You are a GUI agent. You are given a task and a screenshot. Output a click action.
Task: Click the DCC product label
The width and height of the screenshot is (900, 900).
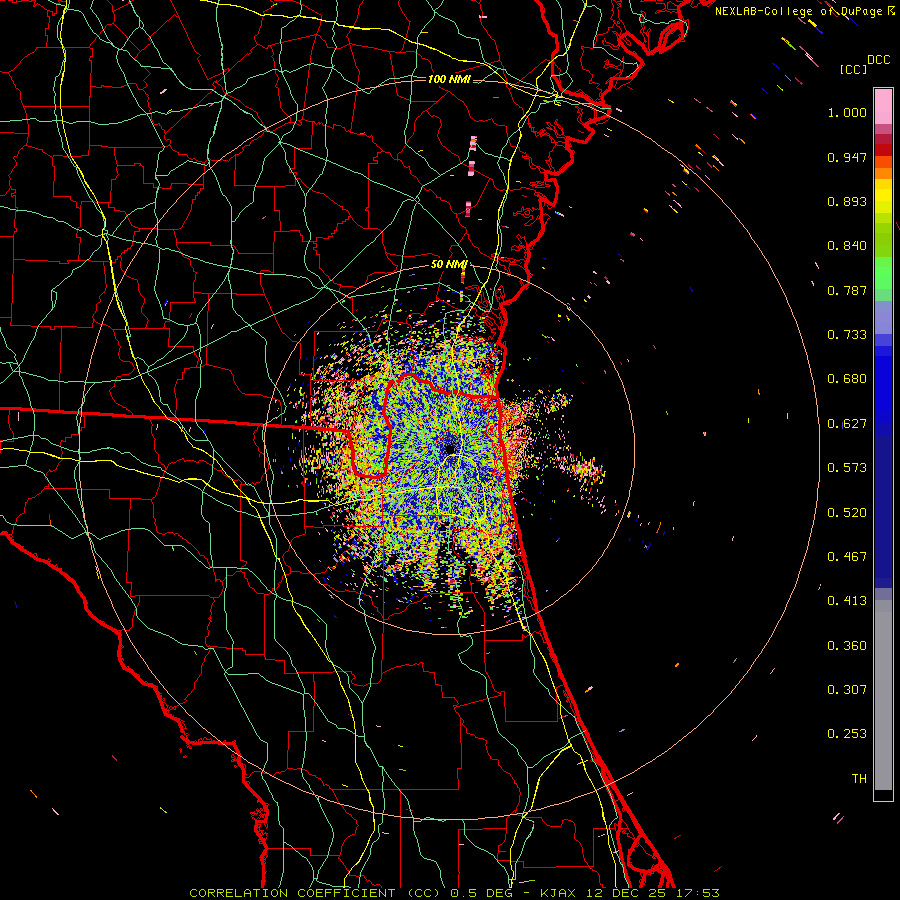pos(878,60)
